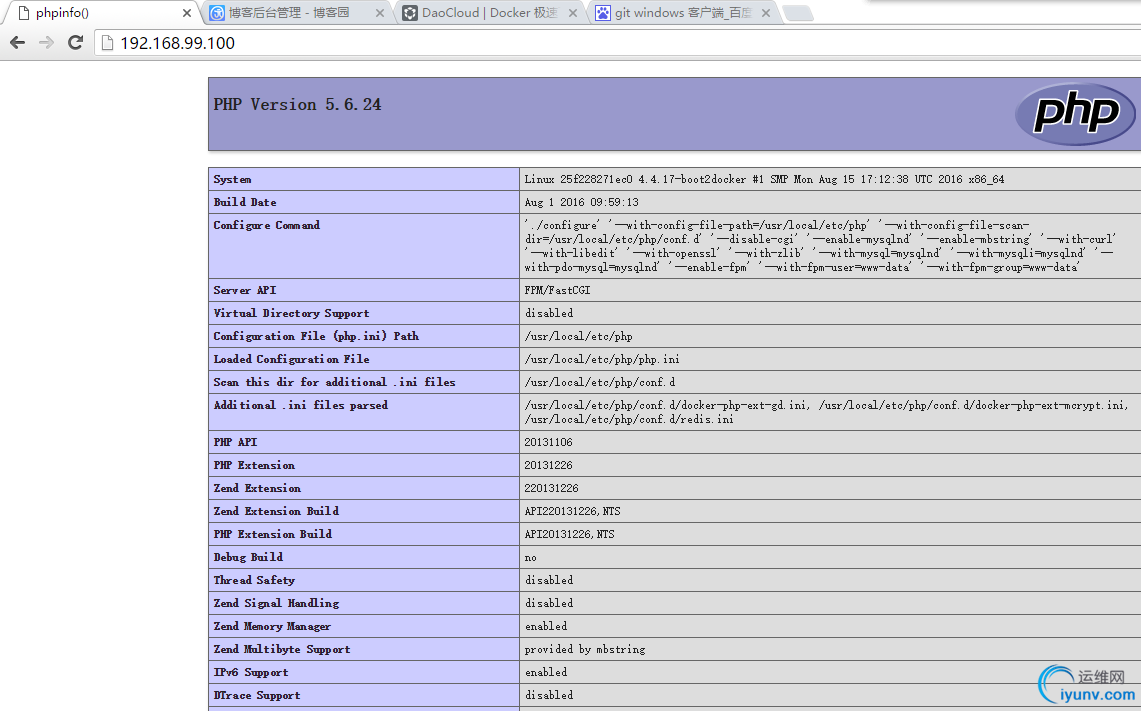1141x711 pixels.
Task: Click the API20131226,NTS value
Action: click(x=569, y=534)
